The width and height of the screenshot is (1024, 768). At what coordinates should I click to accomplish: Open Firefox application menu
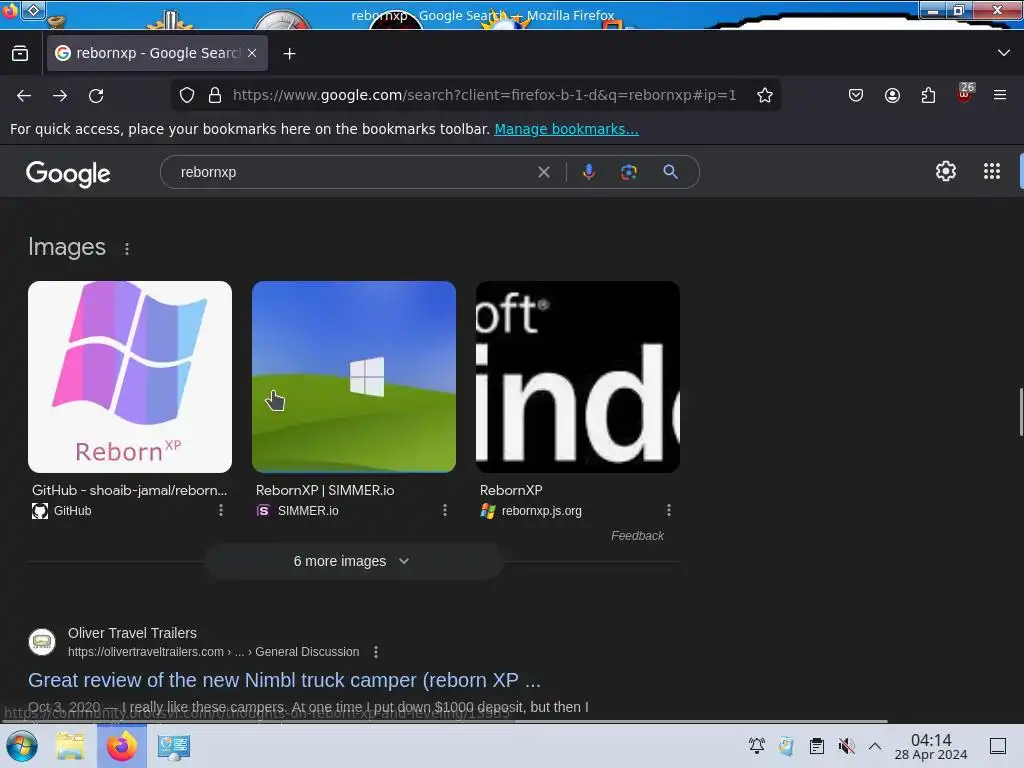[x=1000, y=95]
